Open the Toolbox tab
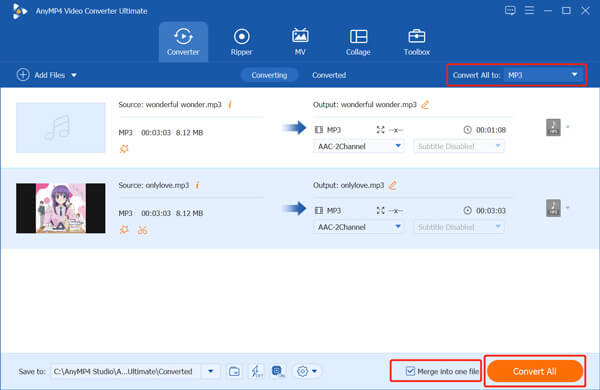This screenshot has width=600, height=390. 417,42
